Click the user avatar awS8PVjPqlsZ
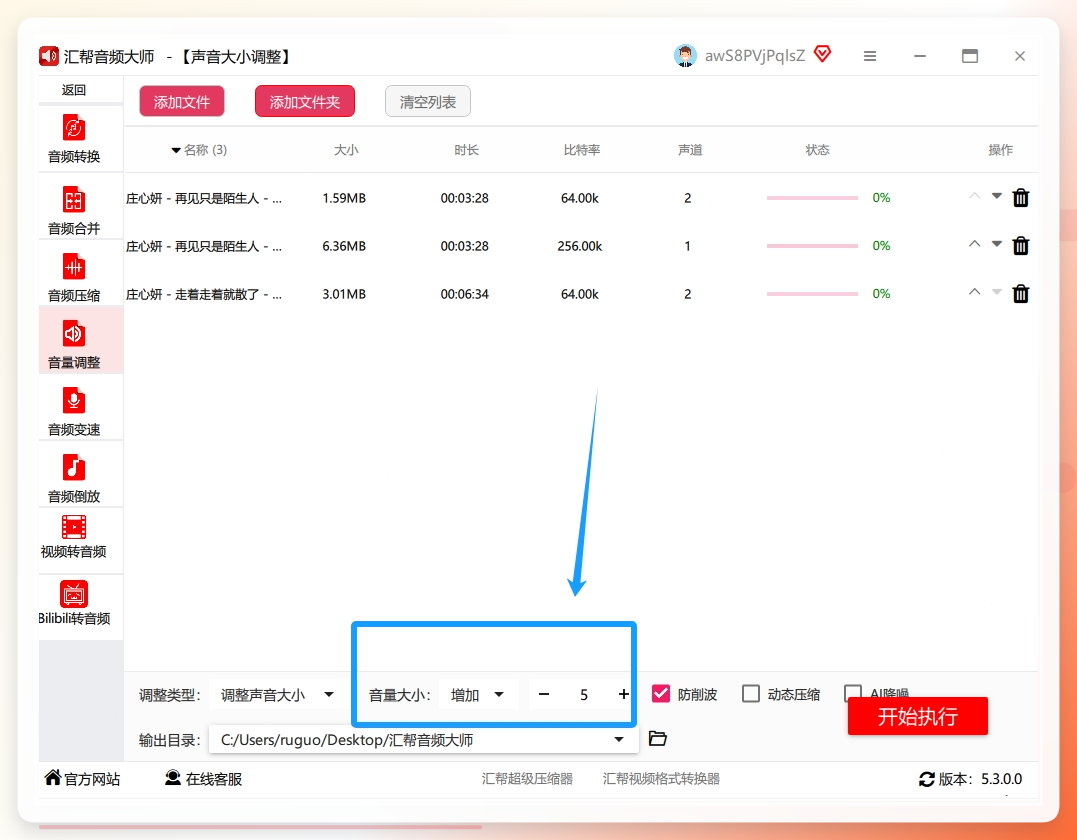This screenshot has height=840, width=1077. (685, 56)
